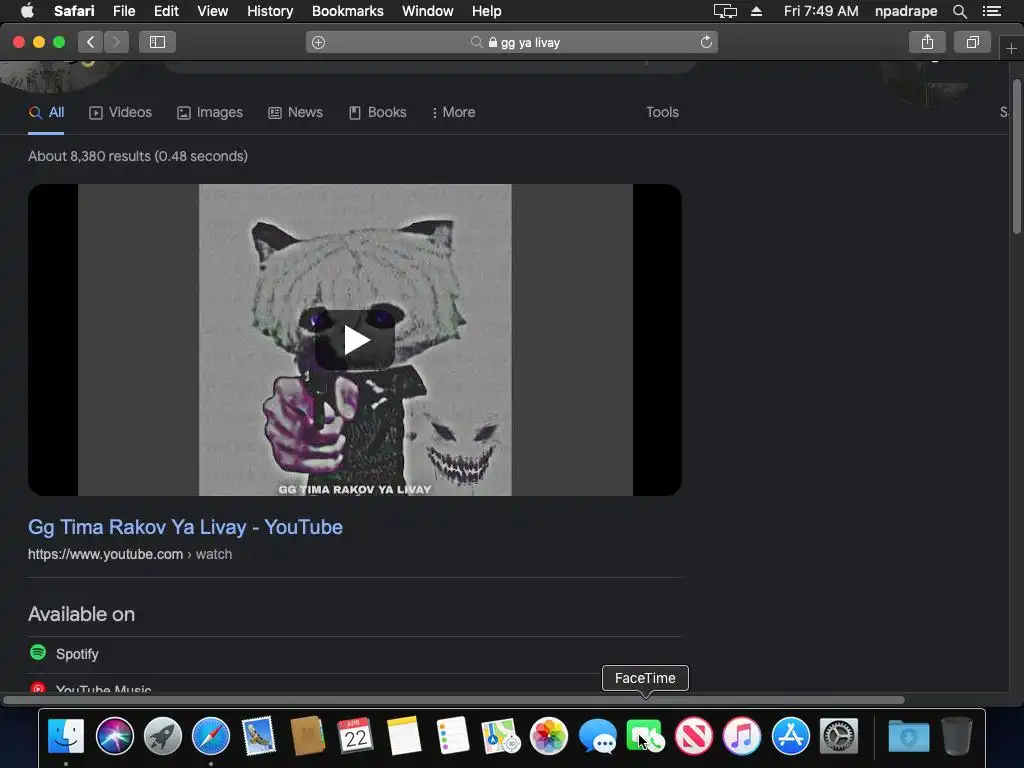Open the Apple menu
The image size is (1024, 768).
point(27,10)
